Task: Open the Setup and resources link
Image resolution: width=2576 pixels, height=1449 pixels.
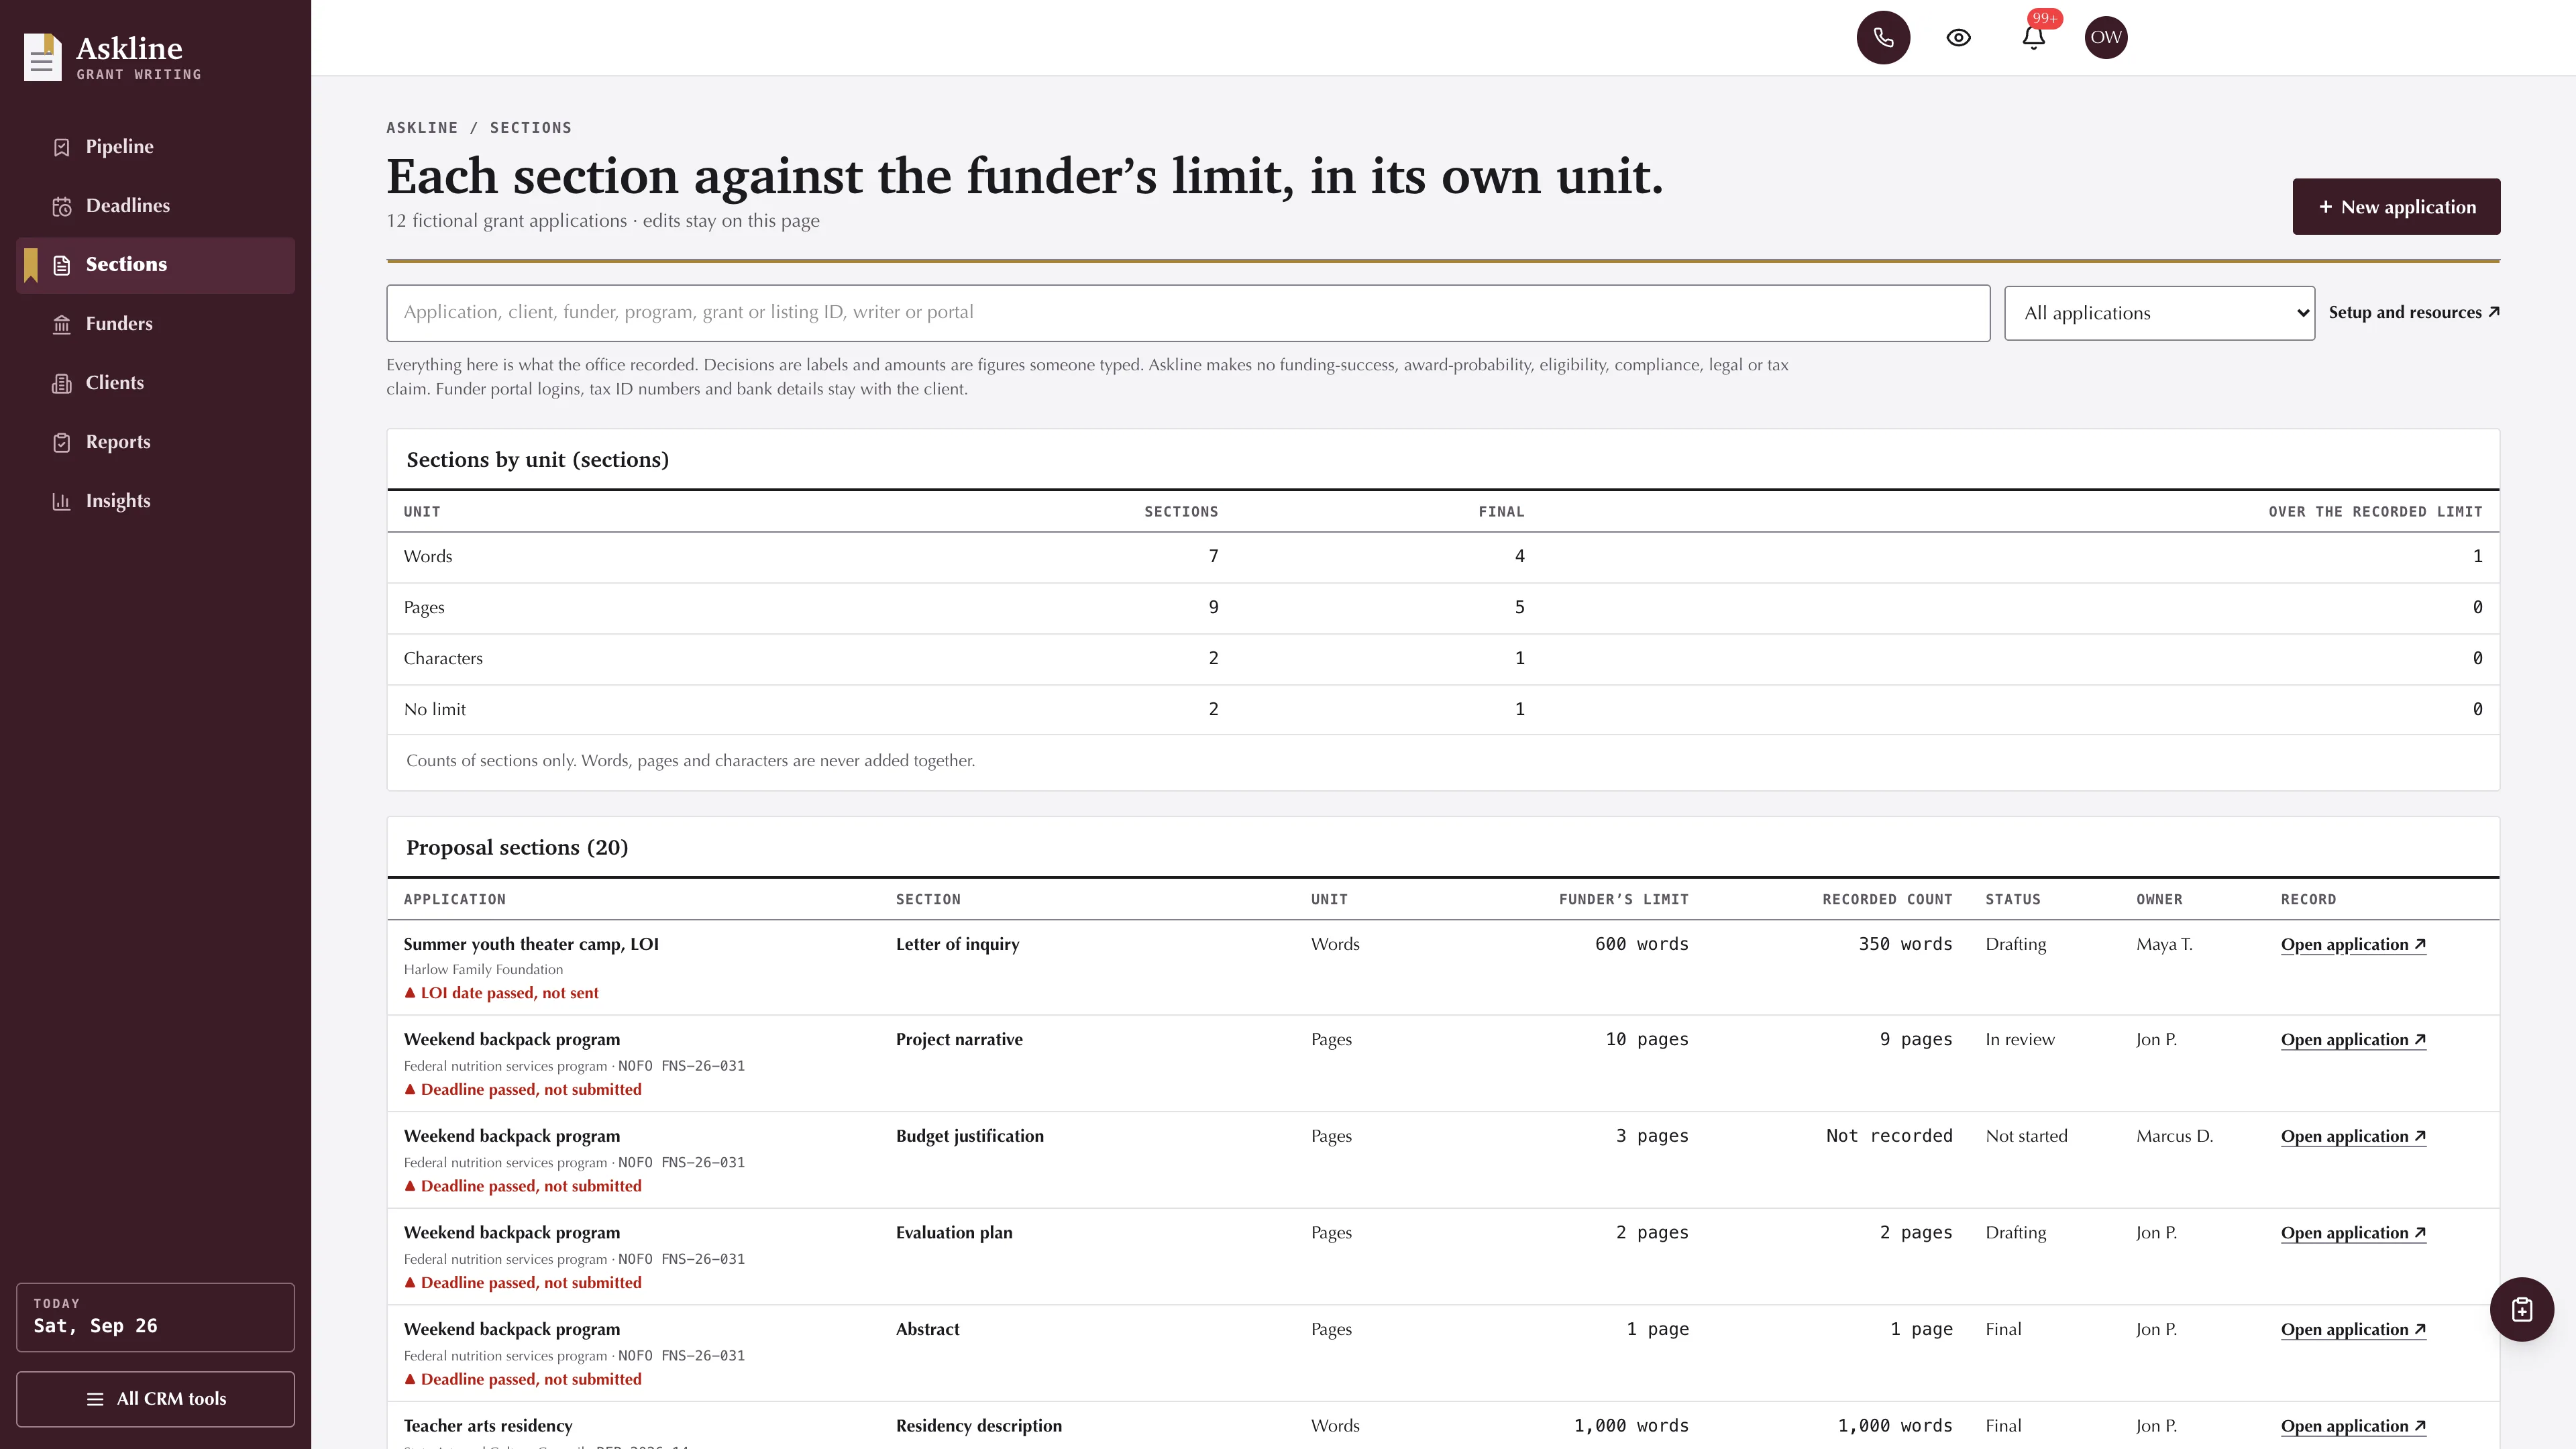Action: 2413,312
